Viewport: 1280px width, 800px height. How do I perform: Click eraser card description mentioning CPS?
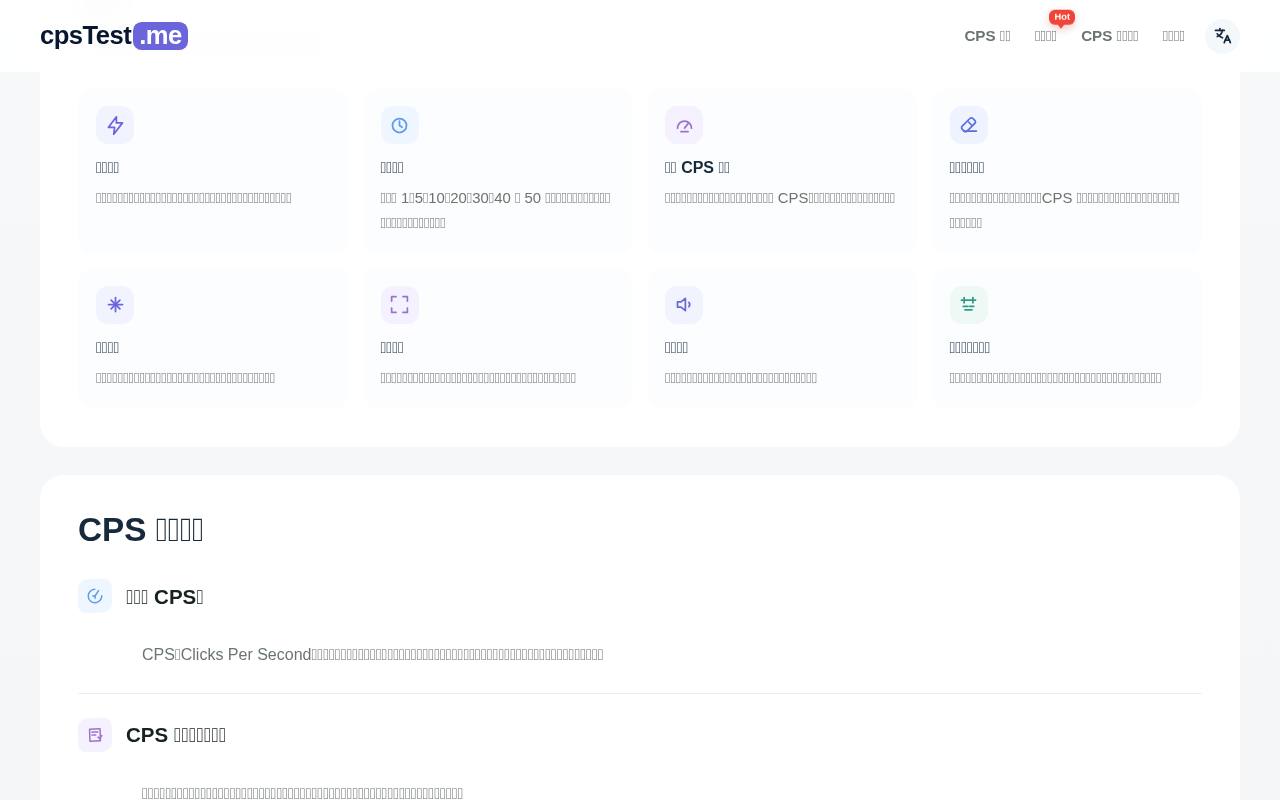pos(1065,210)
